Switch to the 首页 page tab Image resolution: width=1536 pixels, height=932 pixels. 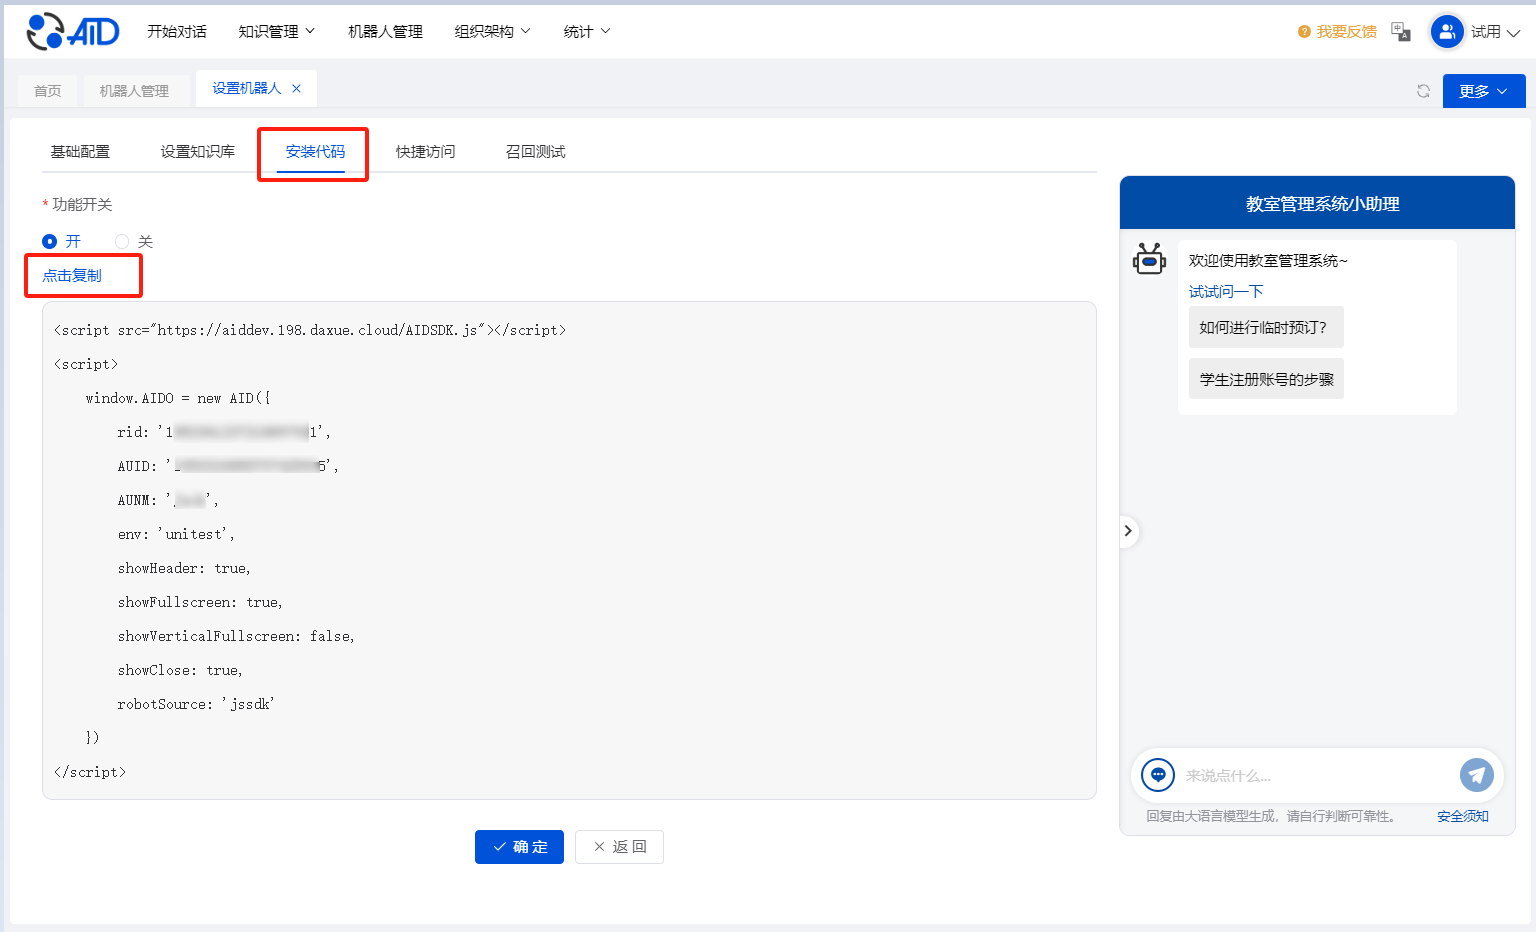[x=48, y=91]
